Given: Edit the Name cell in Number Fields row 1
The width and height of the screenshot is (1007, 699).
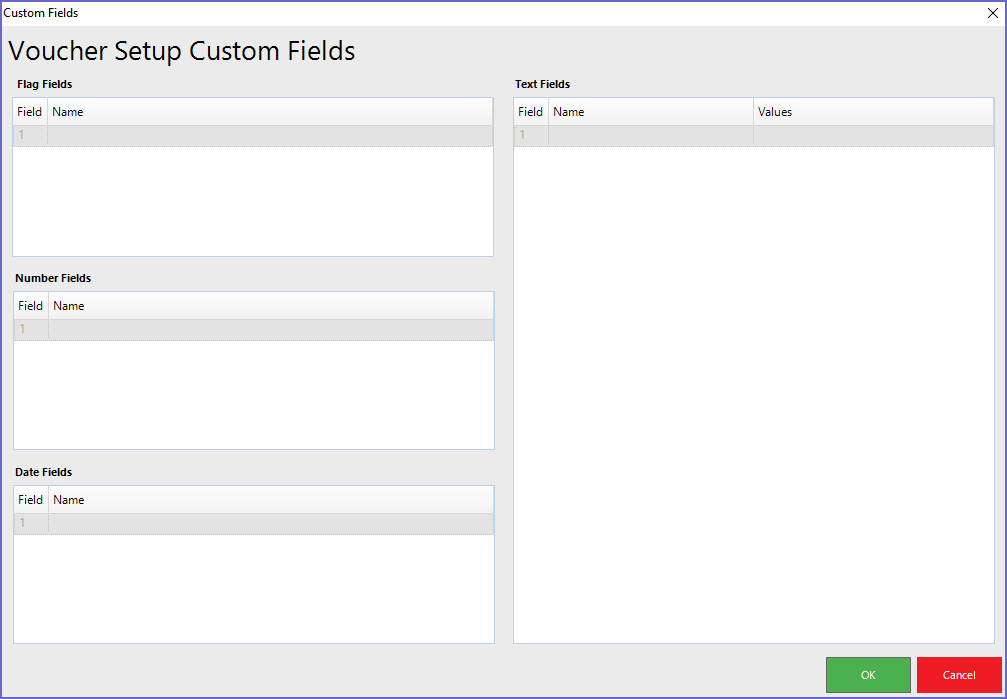Looking at the screenshot, I should tap(270, 329).
